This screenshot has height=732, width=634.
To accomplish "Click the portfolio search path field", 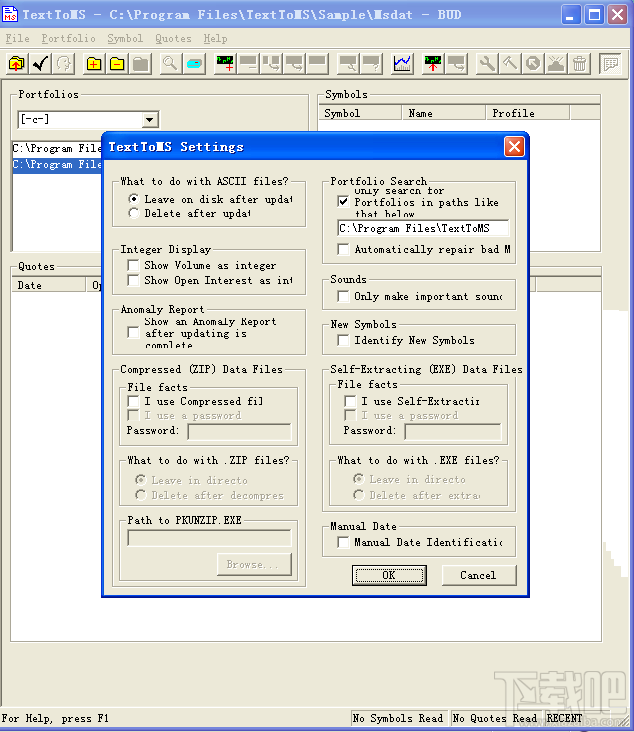I will click(423, 228).
